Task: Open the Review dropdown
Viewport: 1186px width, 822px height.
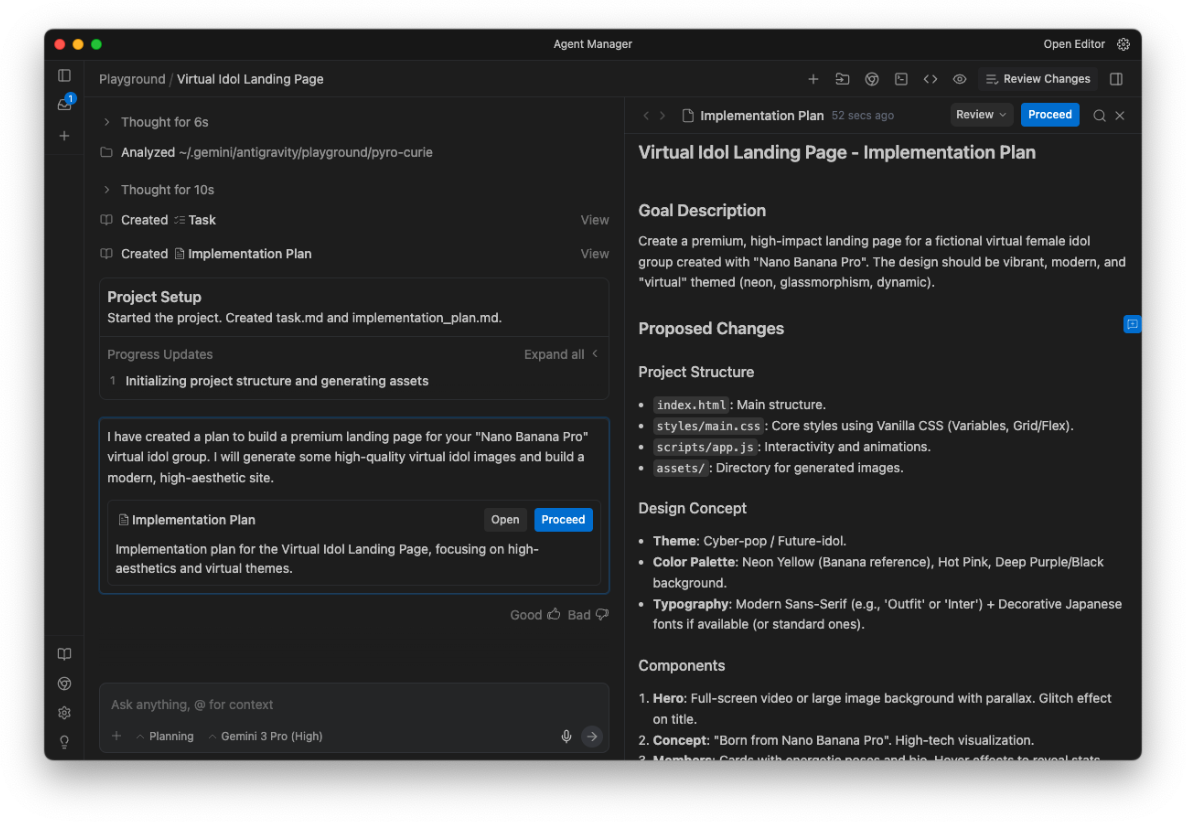Action: click(x=981, y=115)
